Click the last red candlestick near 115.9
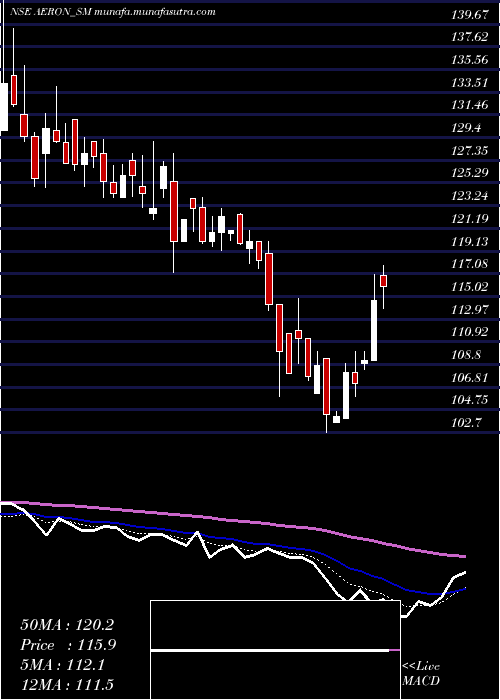Screen dimensions: 500x700 click(383, 281)
